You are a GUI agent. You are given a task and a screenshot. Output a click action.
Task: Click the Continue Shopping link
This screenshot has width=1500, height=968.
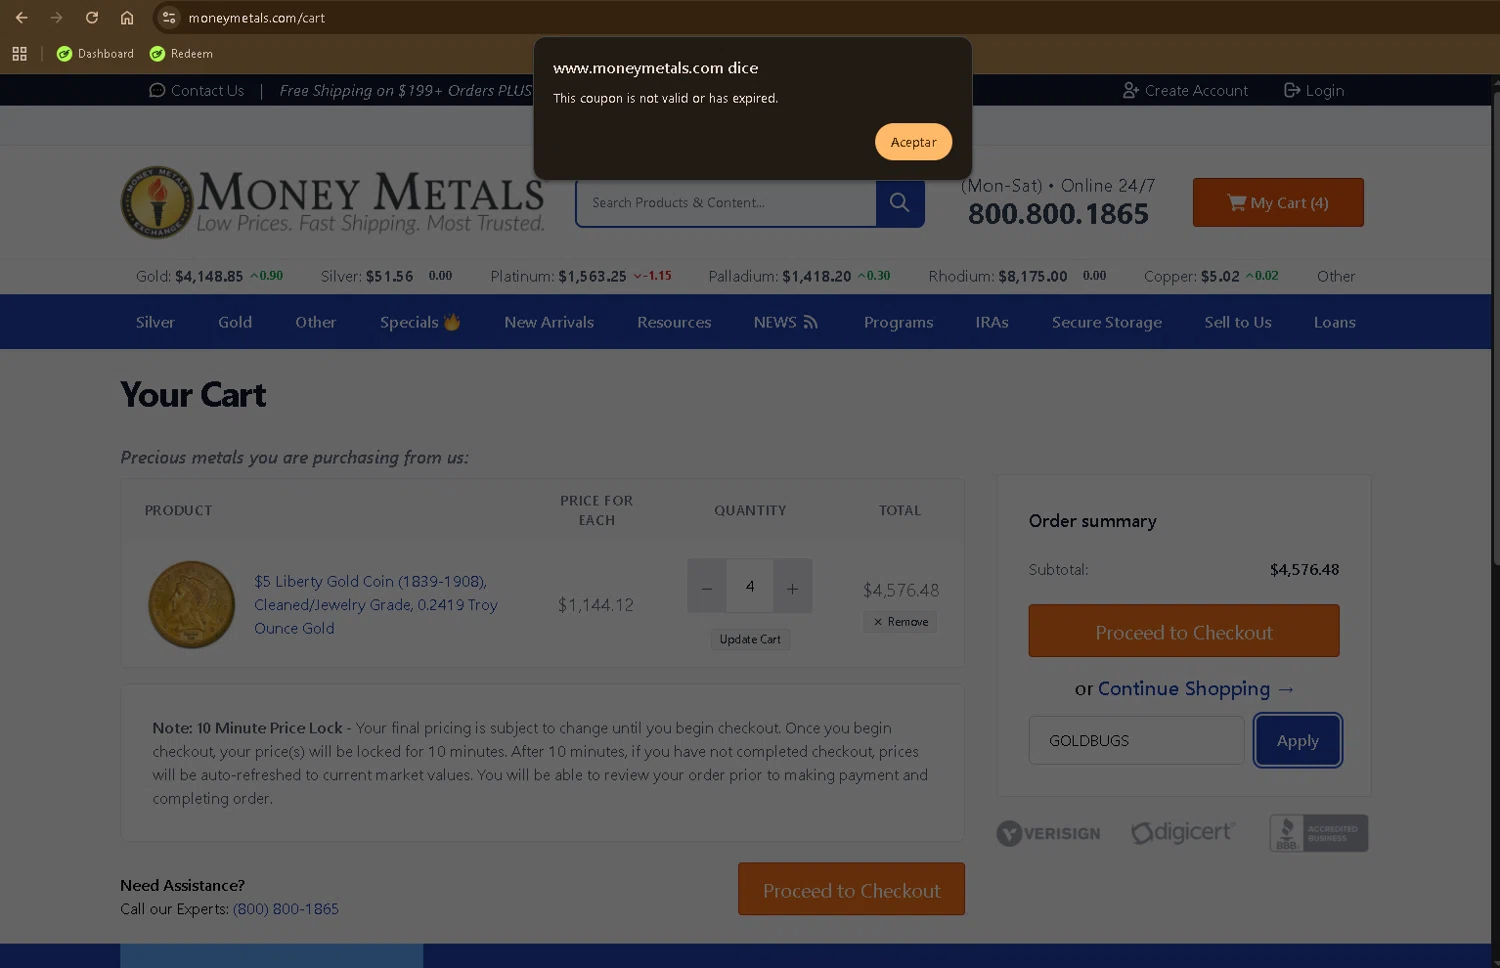(1196, 689)
